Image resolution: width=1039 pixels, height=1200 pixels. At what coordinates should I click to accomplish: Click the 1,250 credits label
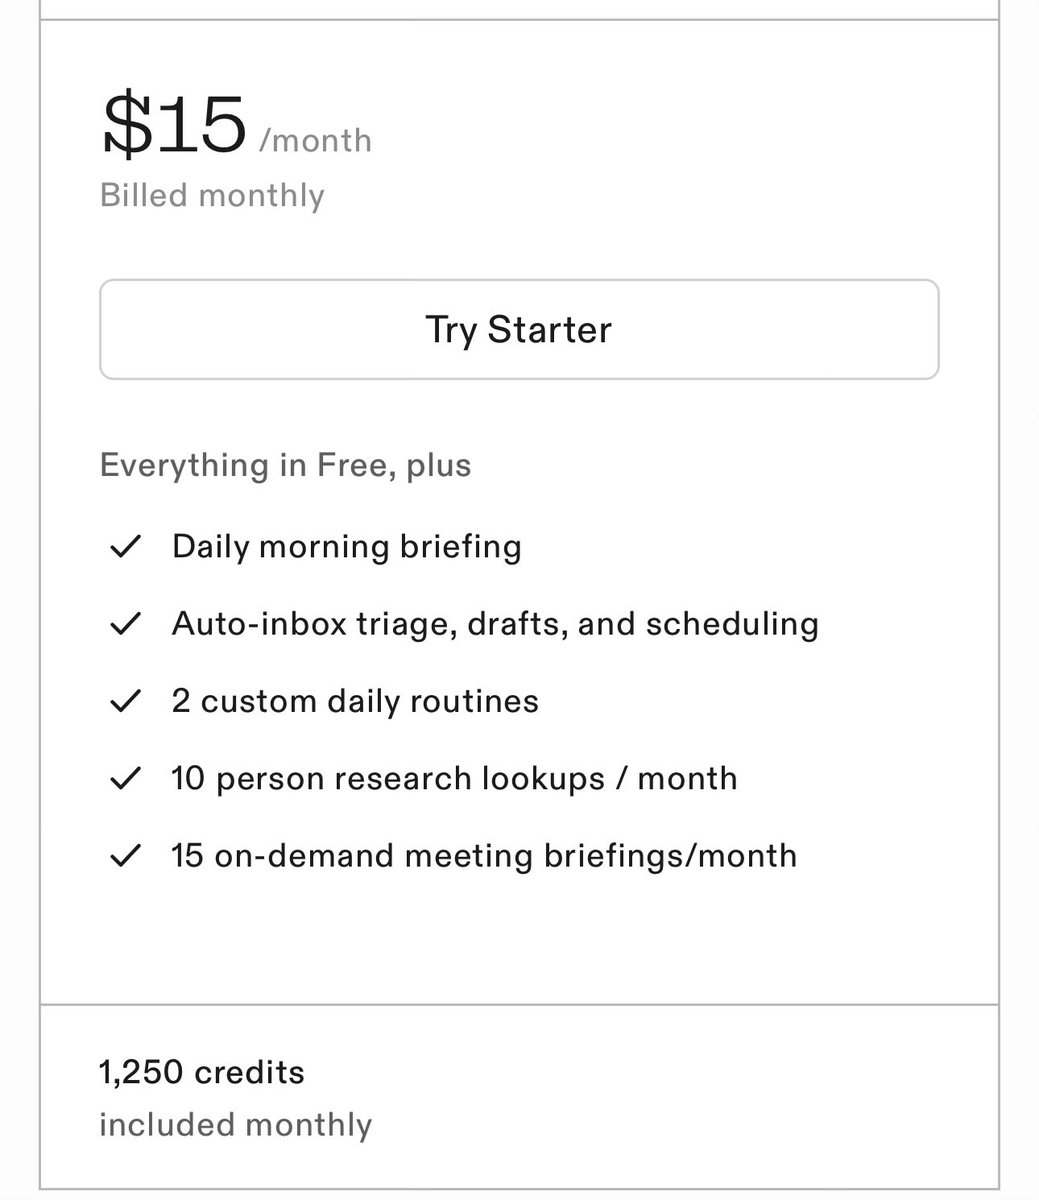coord(201,1072)
